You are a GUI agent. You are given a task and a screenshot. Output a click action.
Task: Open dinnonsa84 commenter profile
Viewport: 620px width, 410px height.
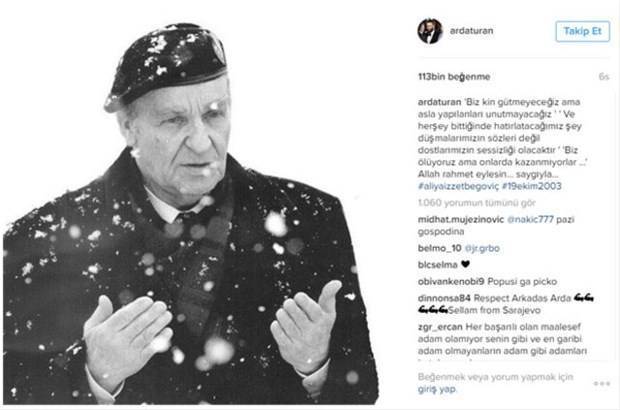point(444,298)
